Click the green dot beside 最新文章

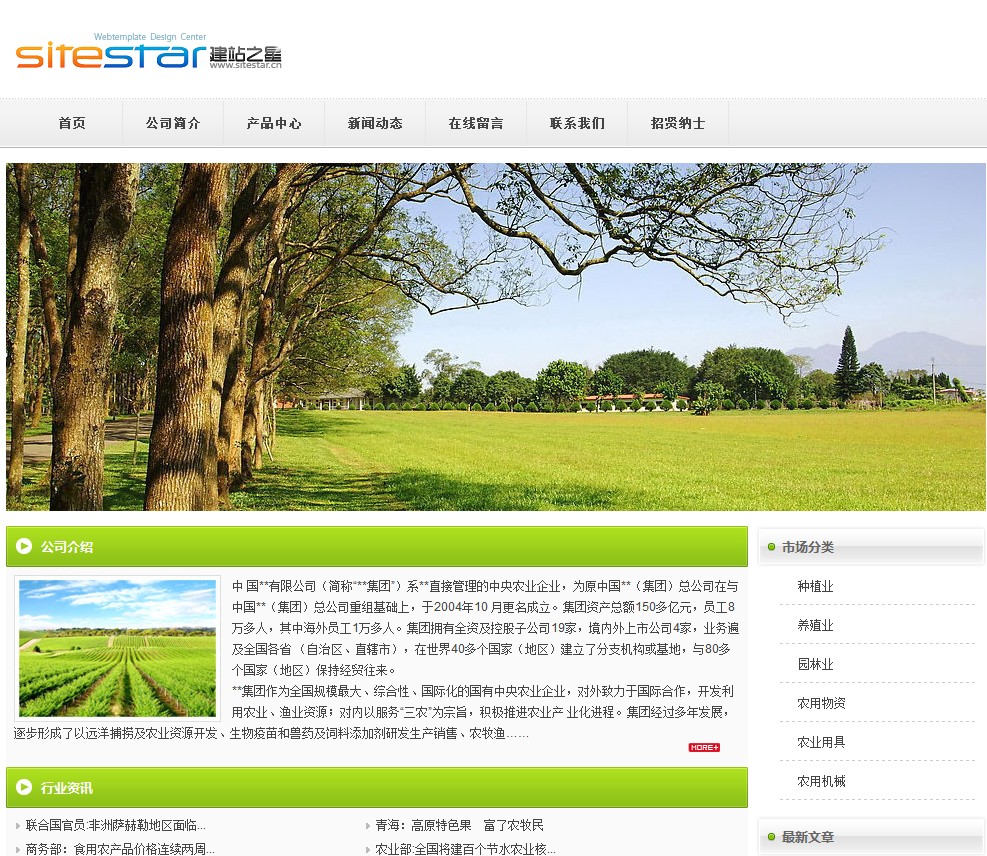pos(771,837)
